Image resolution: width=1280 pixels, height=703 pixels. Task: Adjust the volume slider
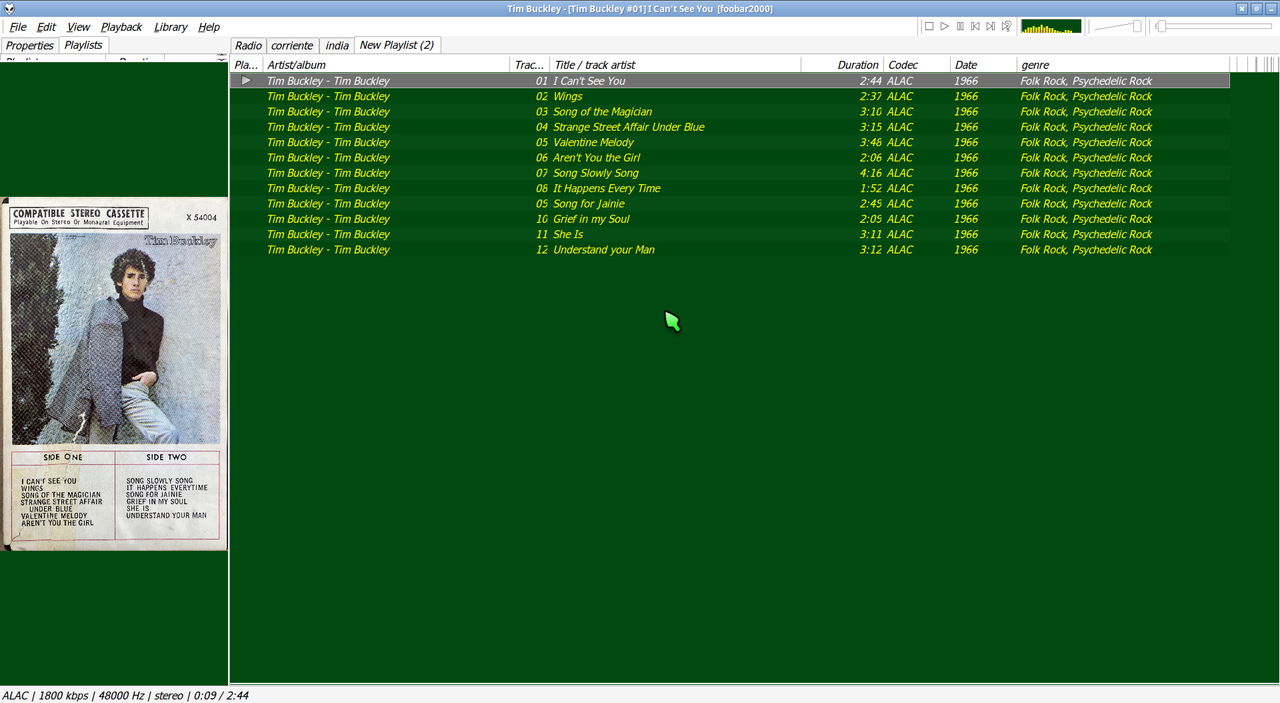pos(1118,27)
